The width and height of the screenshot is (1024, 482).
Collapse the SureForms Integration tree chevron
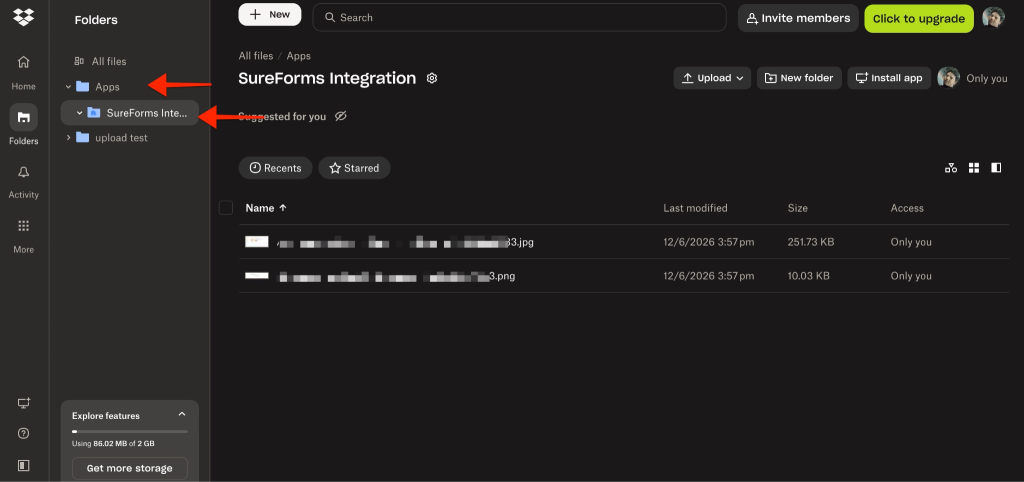[80, 113]
